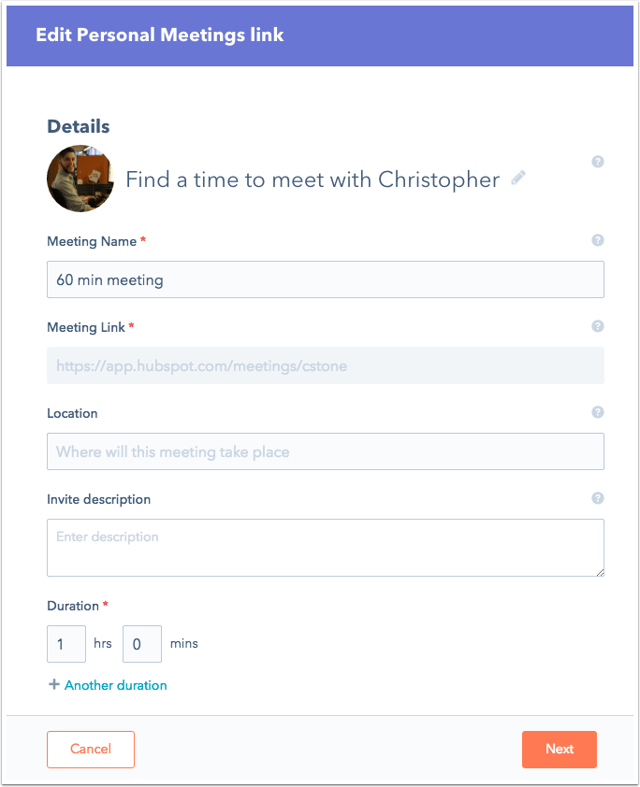The height and width of the screenshot is (787, 640).
Task: Click the plus icon before Another duration
Action: (54, 684)
